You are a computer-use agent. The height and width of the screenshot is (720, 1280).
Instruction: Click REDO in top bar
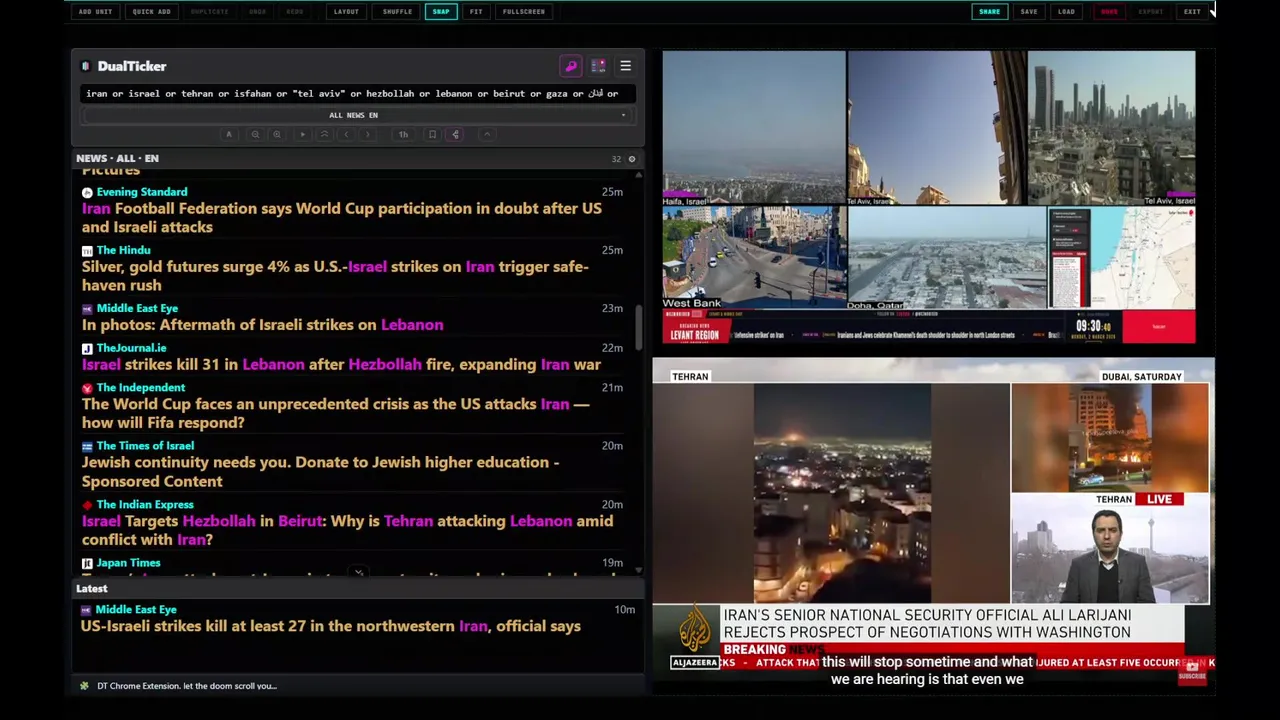pos(295,12)
